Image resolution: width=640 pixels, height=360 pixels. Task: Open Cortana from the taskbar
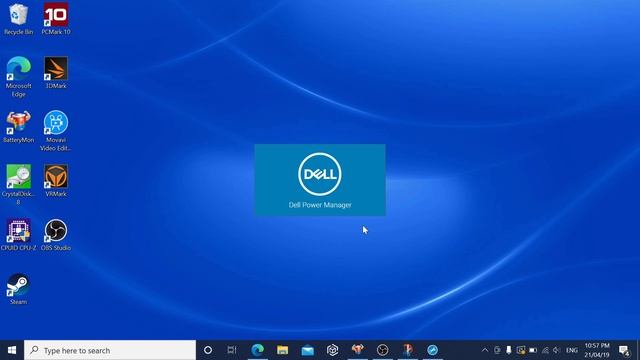208,350
